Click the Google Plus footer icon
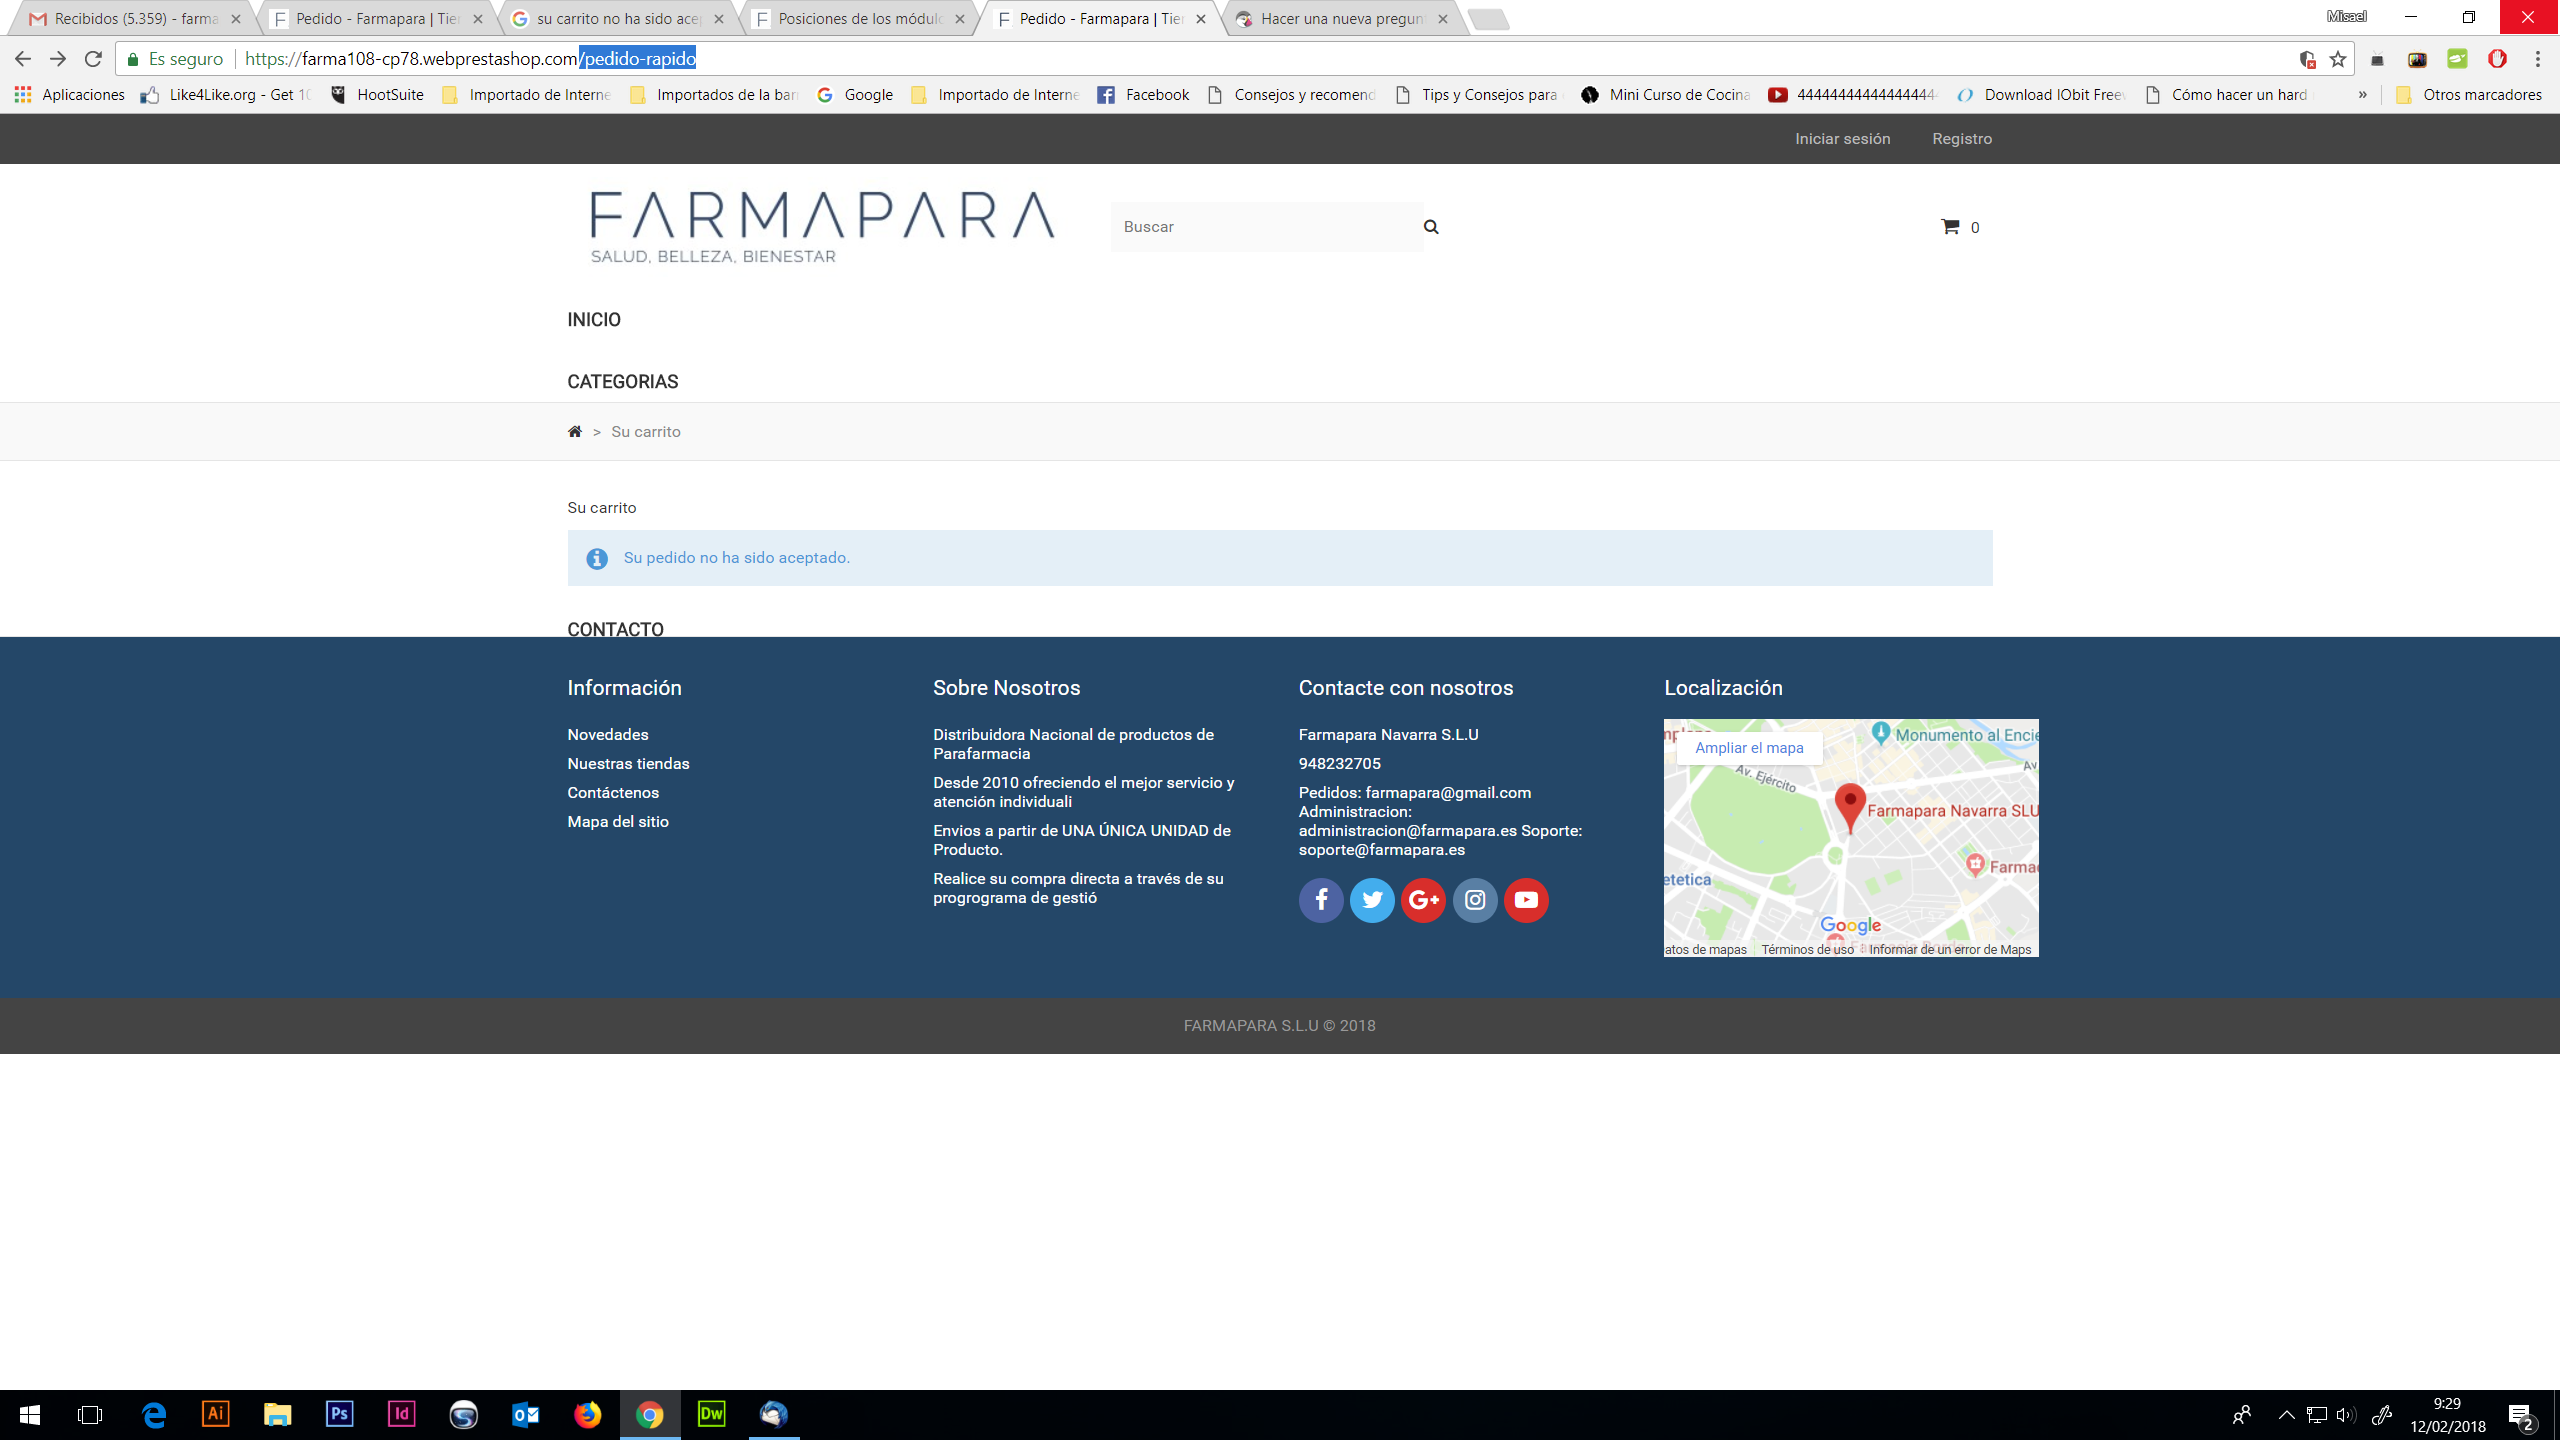Image resolution: width=2560 pixels, height=1440 pixels. (x=1423, y=900)
